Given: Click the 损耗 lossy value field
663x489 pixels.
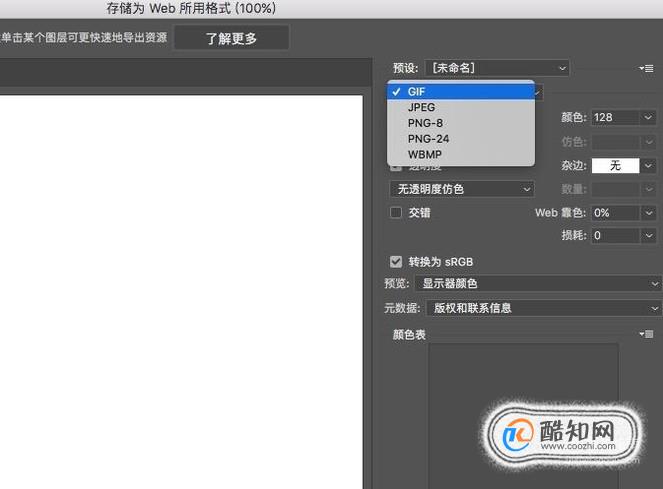Looking at the screenshot, I should 615,235.
